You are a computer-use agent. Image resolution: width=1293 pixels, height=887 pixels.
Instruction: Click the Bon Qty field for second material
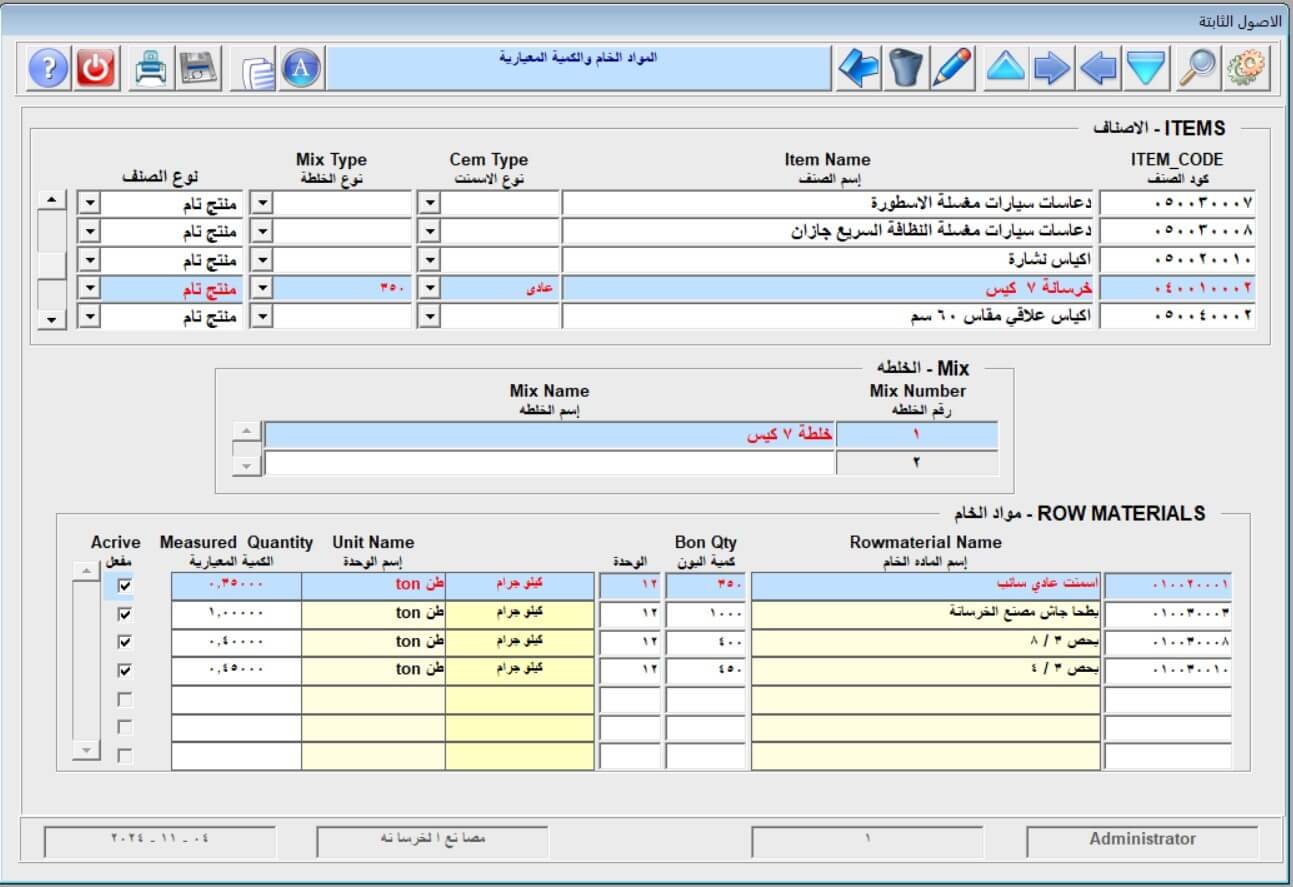coord(705,614)
